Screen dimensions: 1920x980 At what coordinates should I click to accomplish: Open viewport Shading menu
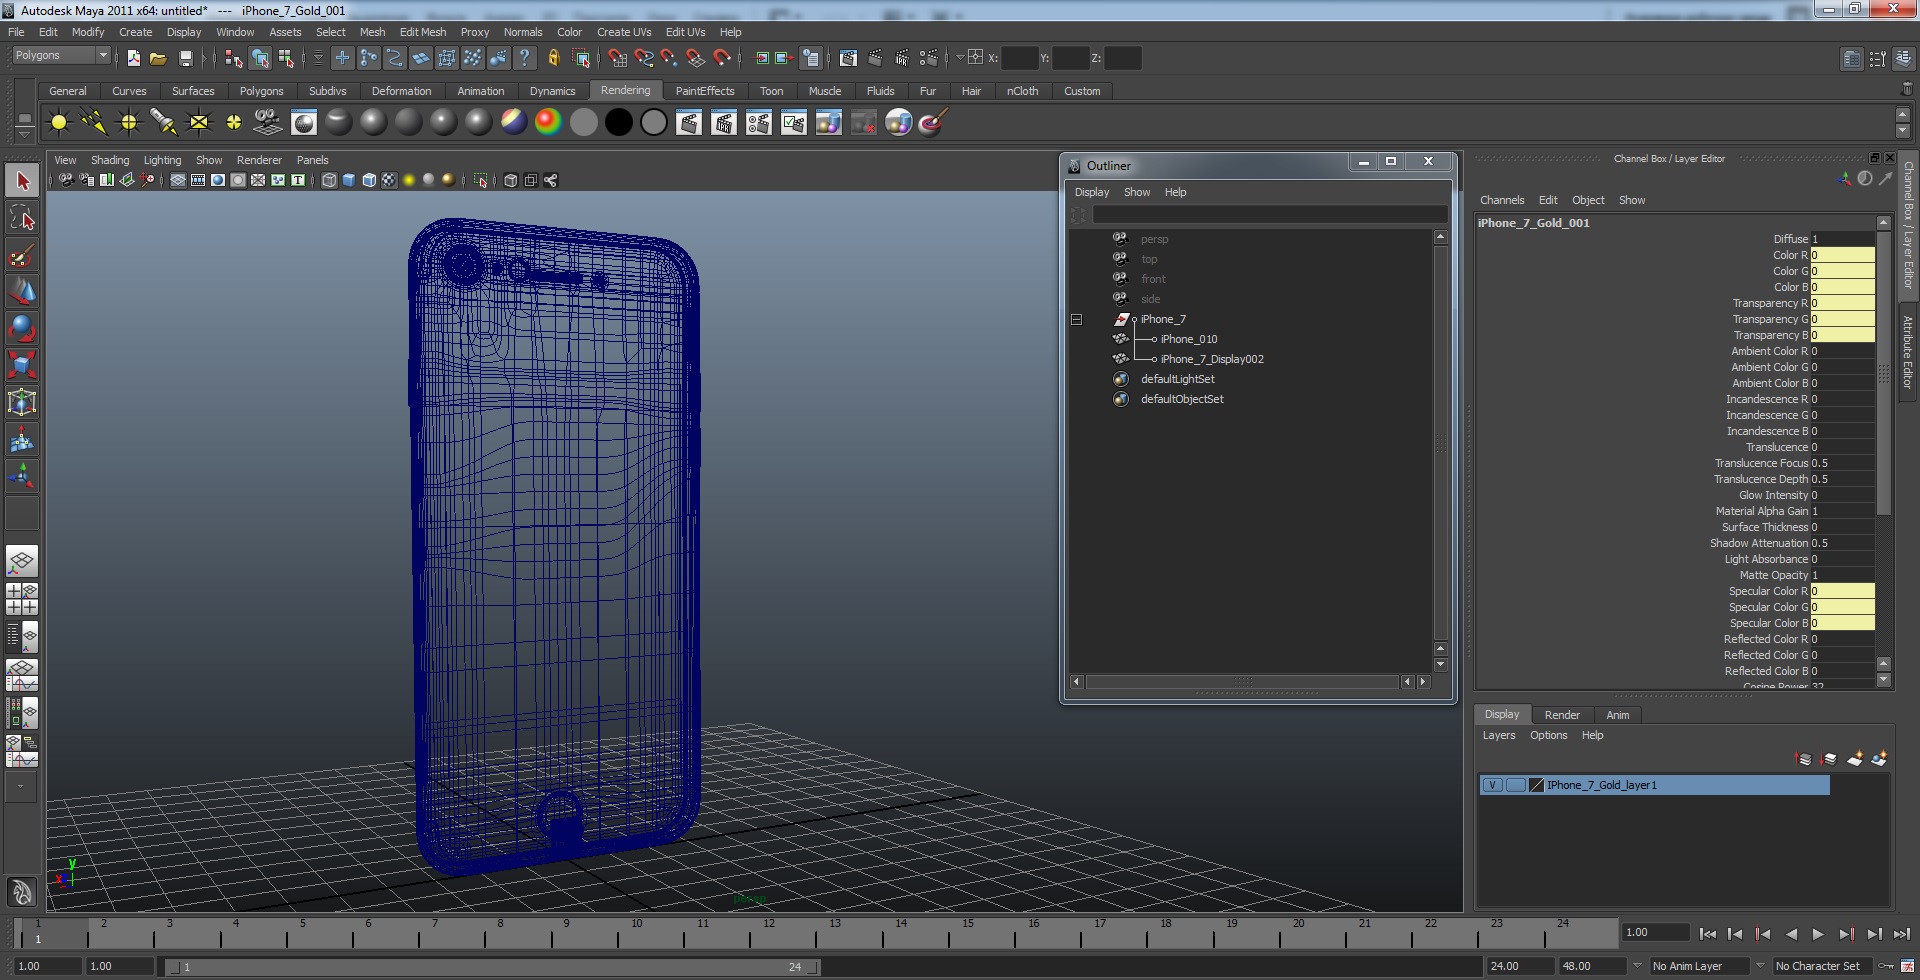point(110,160)
